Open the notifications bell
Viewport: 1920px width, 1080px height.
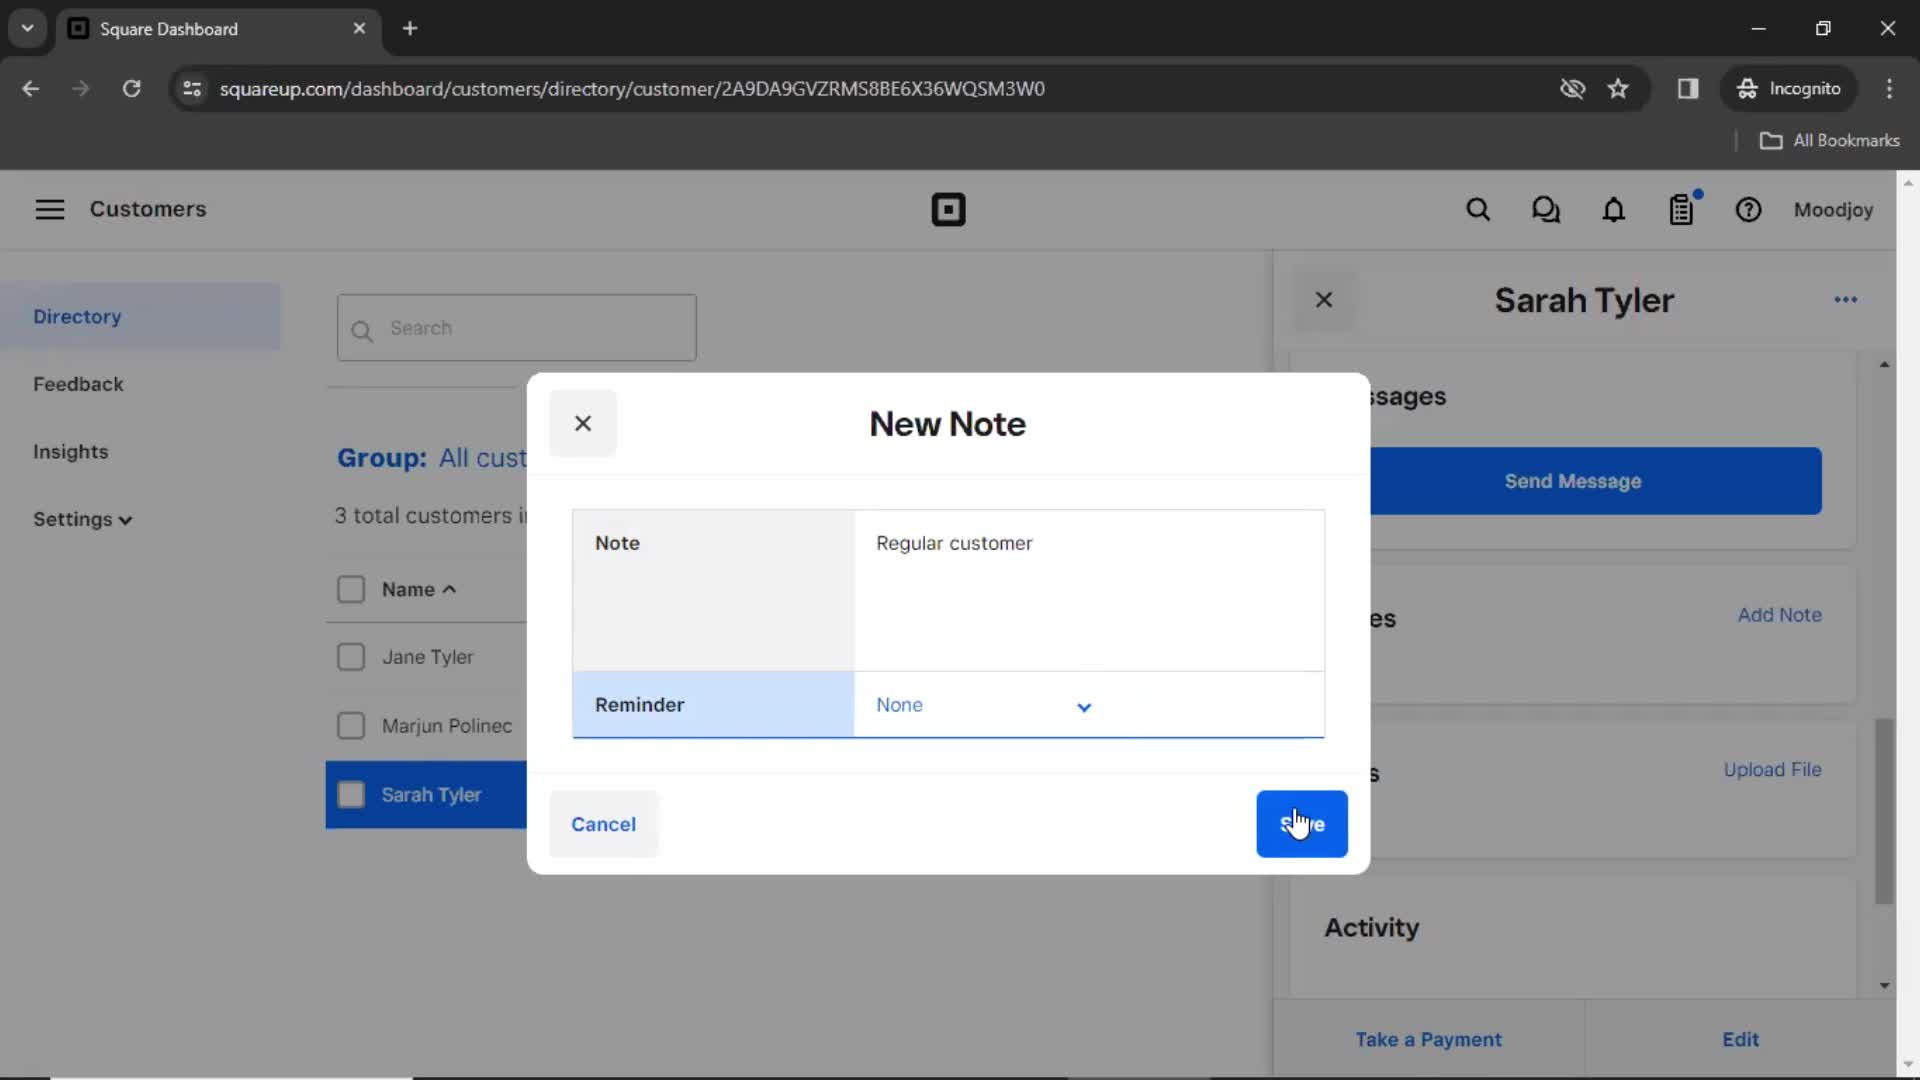(x=1614, y=210)
